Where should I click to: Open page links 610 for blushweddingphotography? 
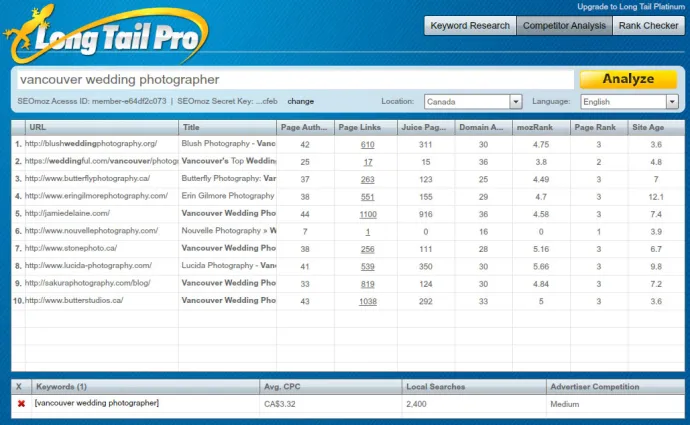pos(367,144)
